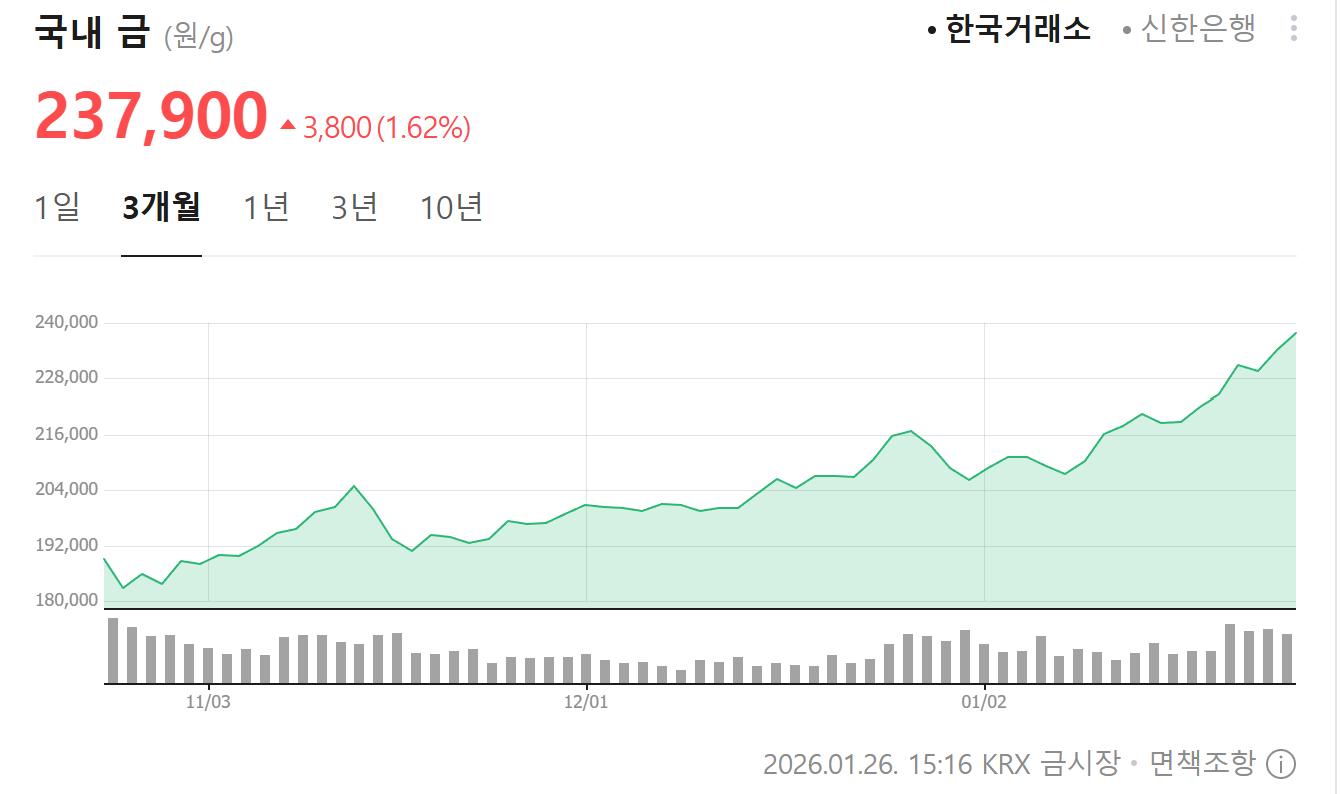The width and height of the screenshot is (1340, 794).
Task: Click the 01/02 date marker on axis
Action: pyautogui.click(x=984, y=702)
